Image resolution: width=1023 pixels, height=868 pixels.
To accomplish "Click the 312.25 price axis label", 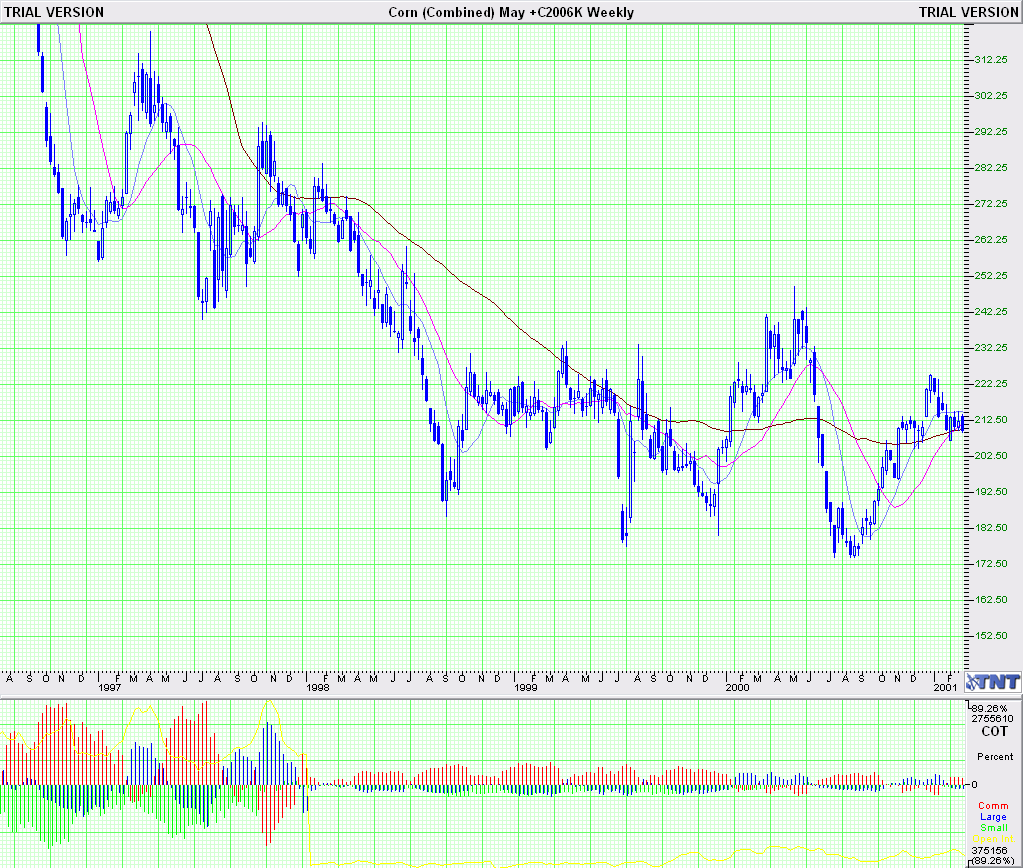I will click(x=991, y=59).
